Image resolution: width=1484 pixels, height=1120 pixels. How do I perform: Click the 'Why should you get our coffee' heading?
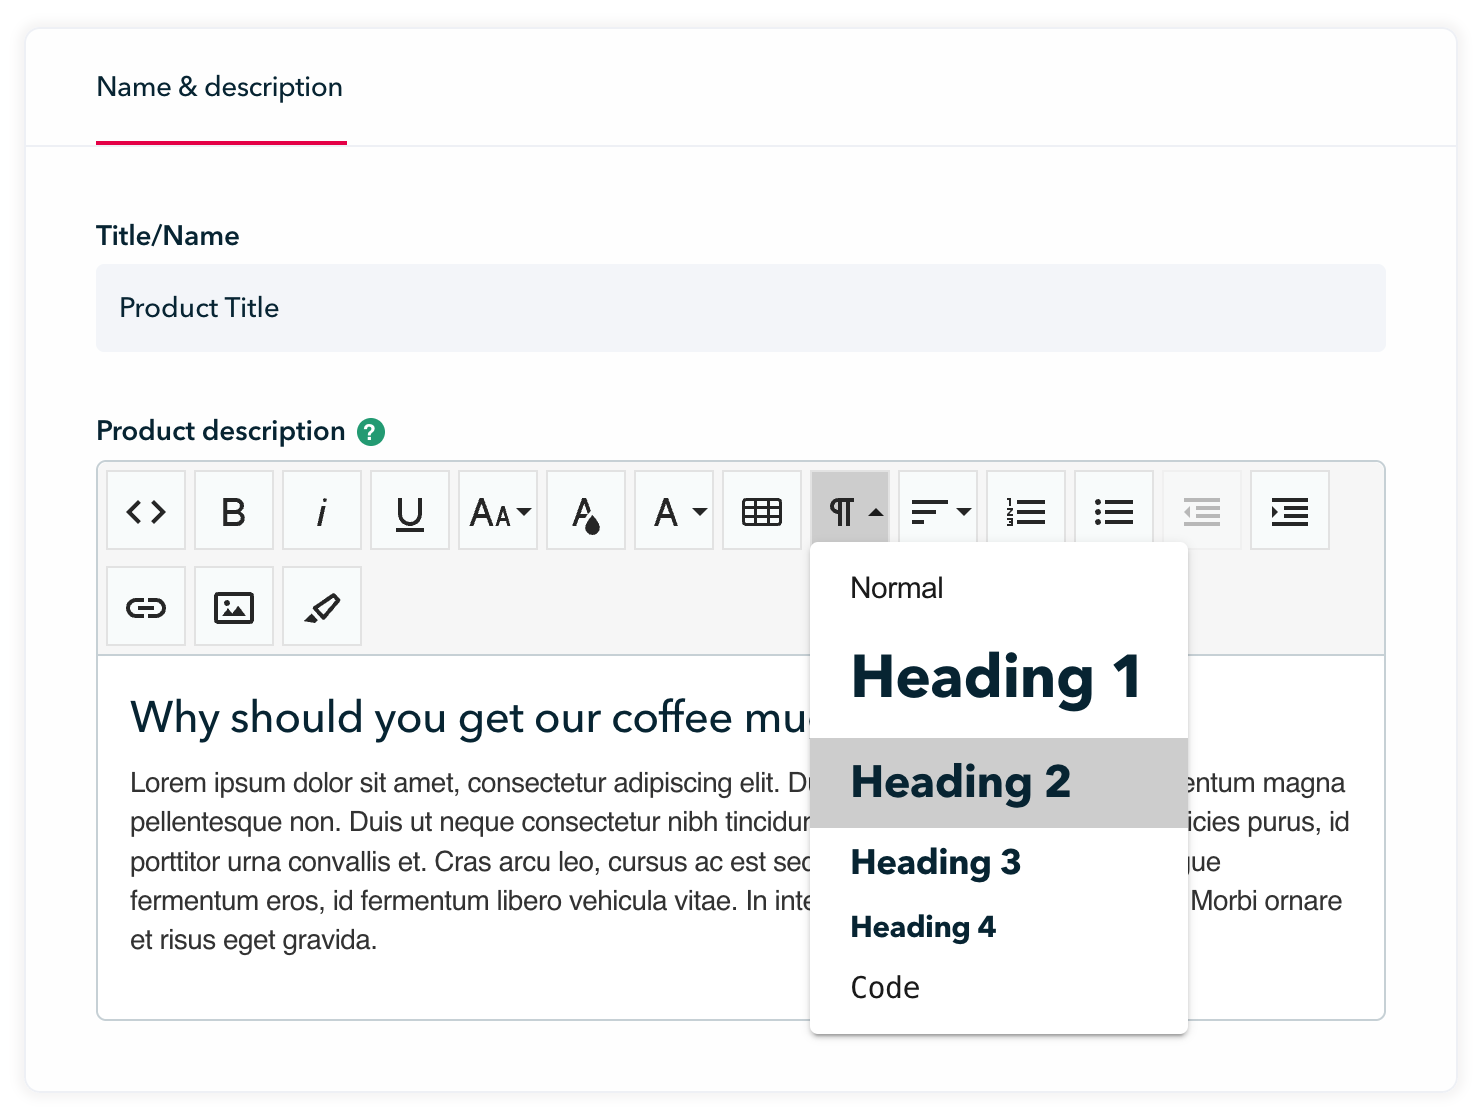coord(470,718)
